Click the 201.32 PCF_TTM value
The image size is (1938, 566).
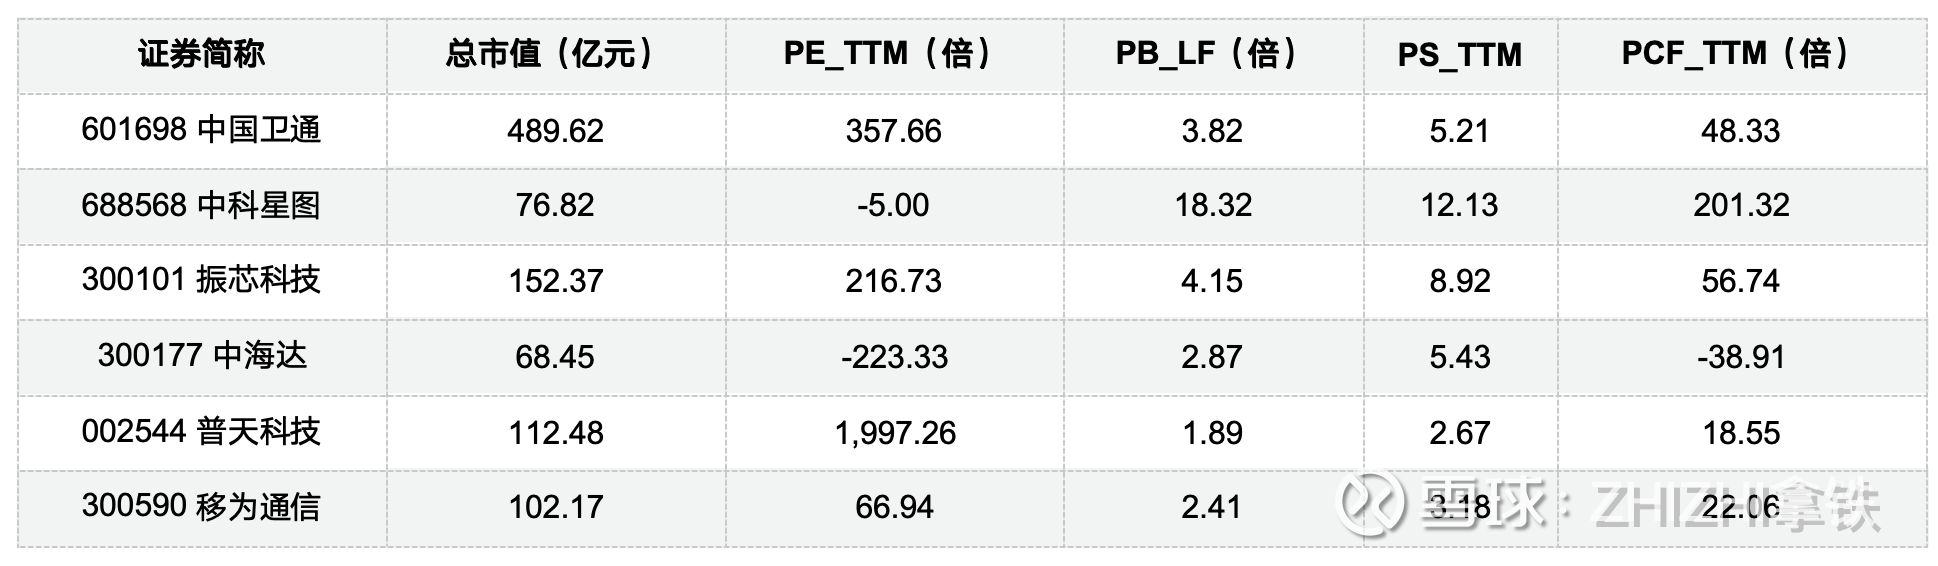click(1741, 205)
